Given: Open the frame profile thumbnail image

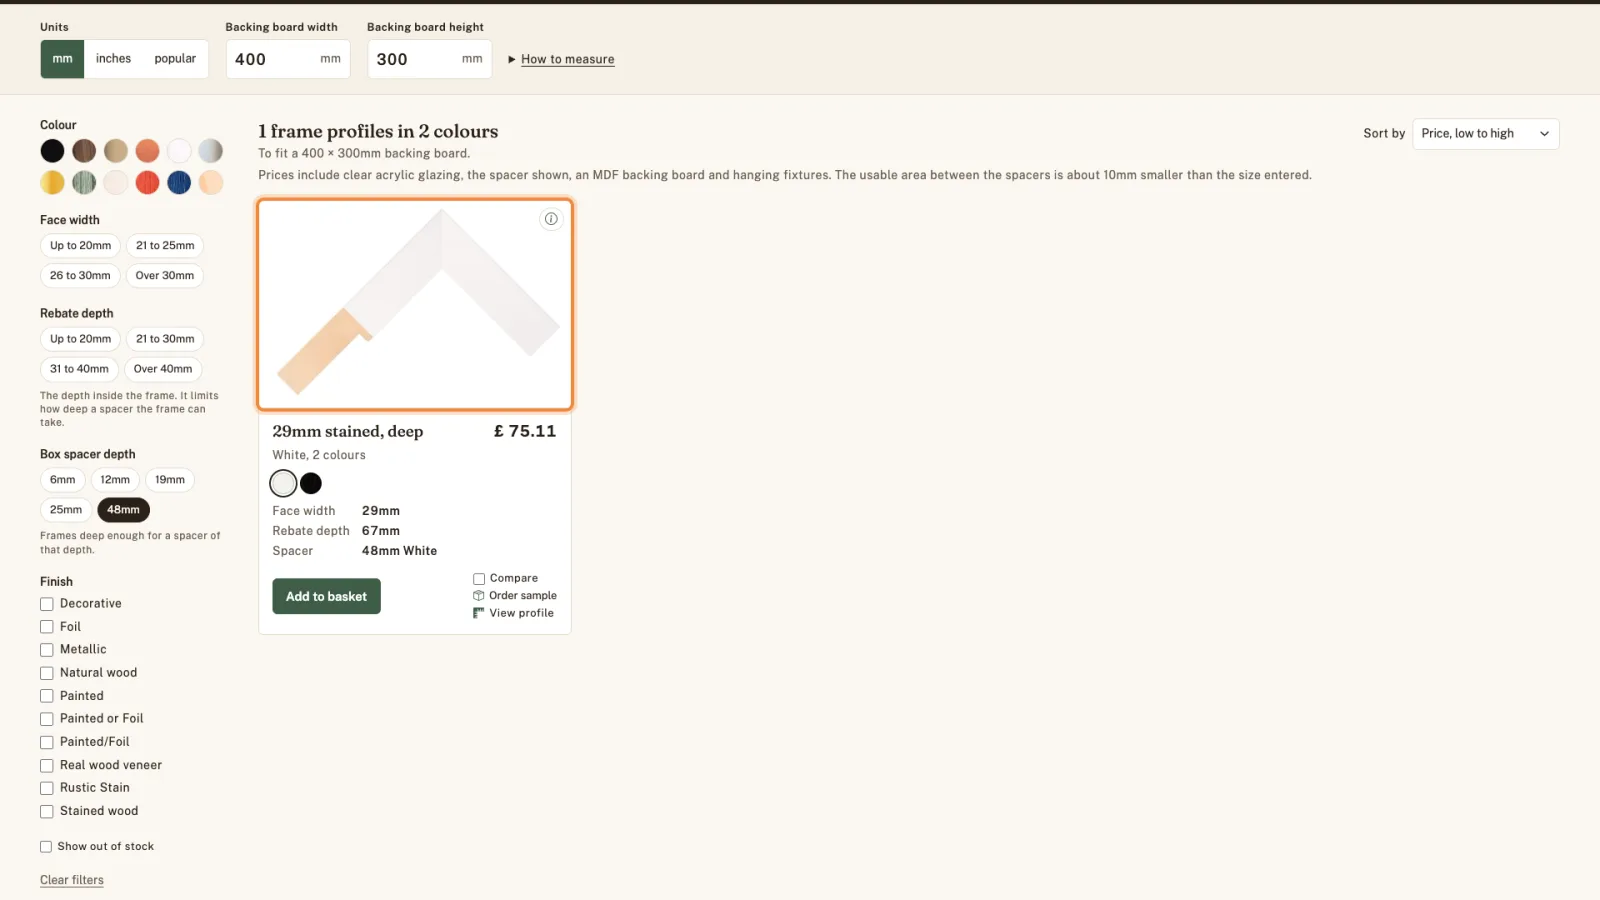Looking at the screenshot, I should (x=415, y=305).
